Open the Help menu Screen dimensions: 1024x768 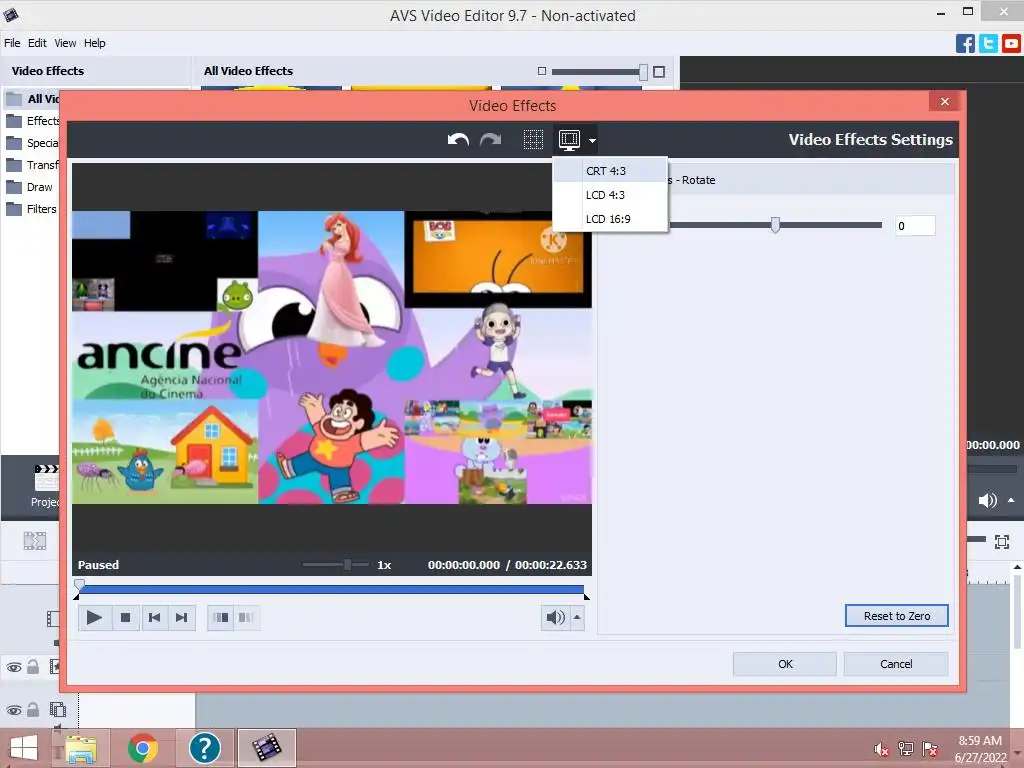click(95, 43)
